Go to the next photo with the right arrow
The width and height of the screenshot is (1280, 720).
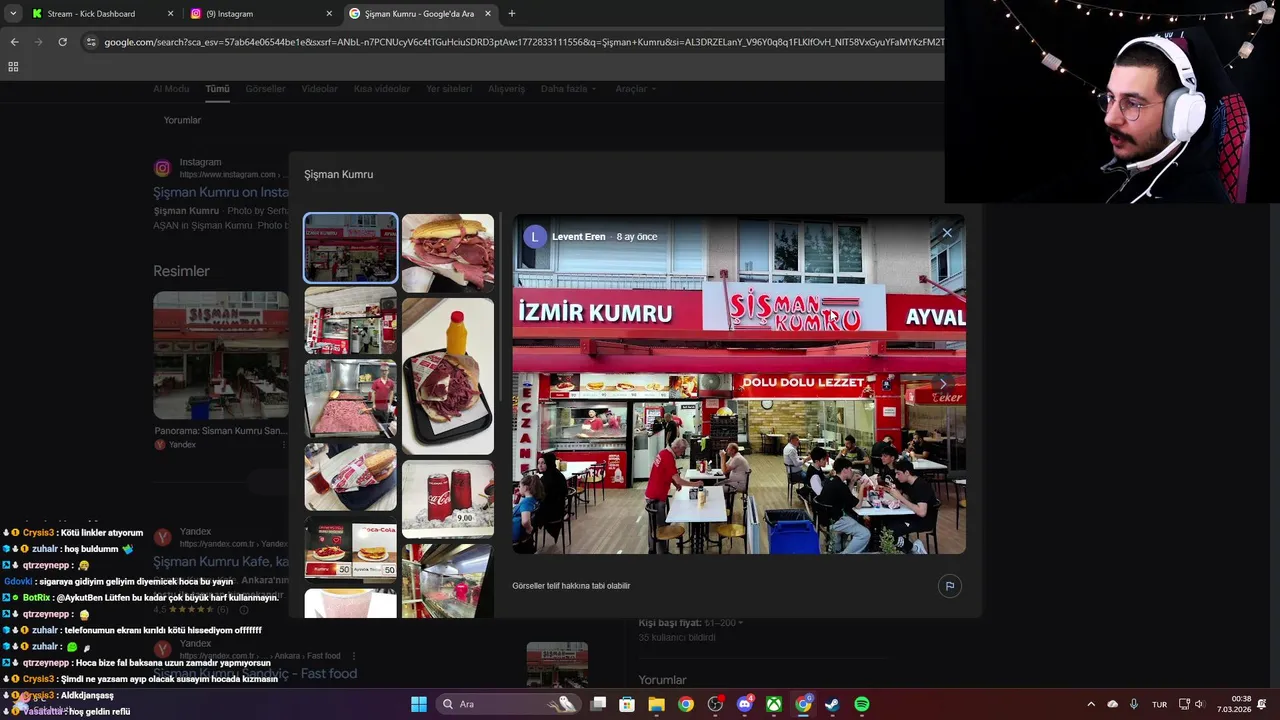coord(942,384)
